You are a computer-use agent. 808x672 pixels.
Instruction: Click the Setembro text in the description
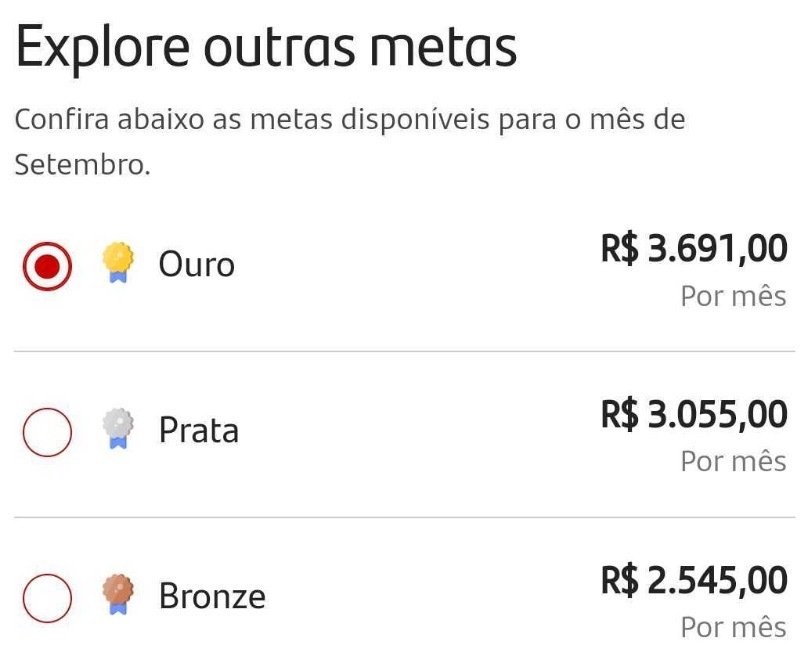[76, 163]
